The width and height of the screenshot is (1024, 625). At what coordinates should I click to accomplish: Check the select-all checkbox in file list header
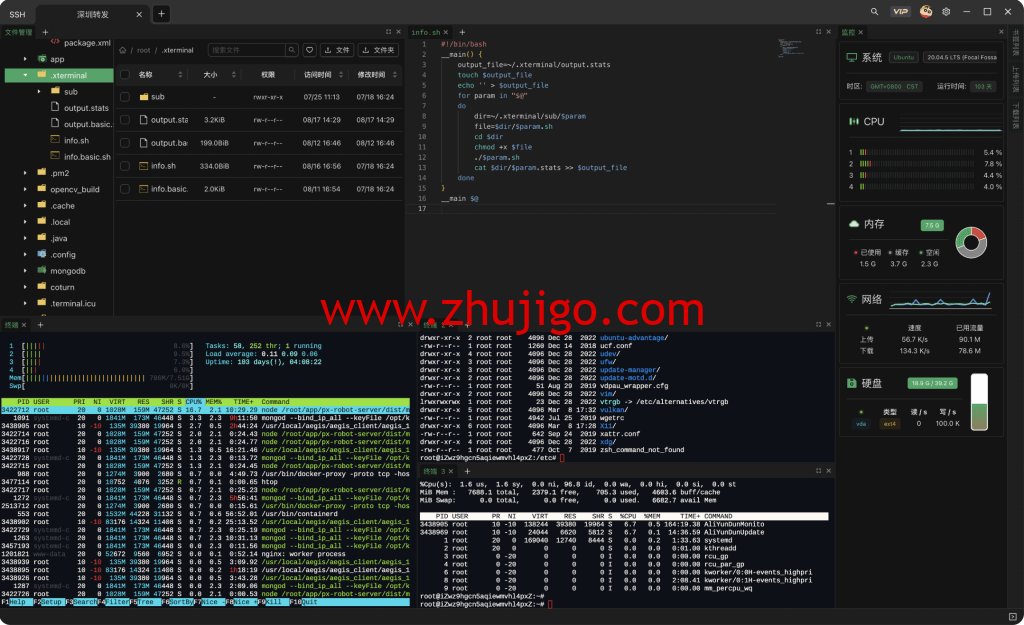(x=125, y=75)
